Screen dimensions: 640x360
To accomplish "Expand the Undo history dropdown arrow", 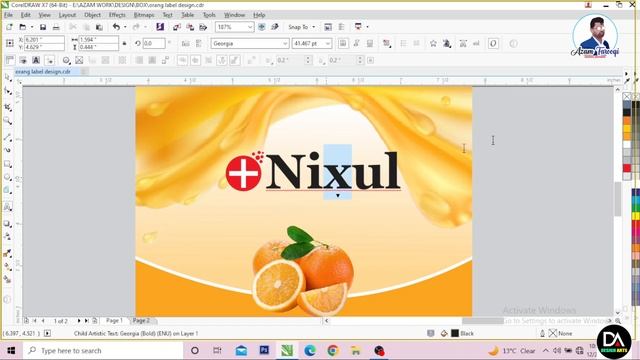I will 125,27.
